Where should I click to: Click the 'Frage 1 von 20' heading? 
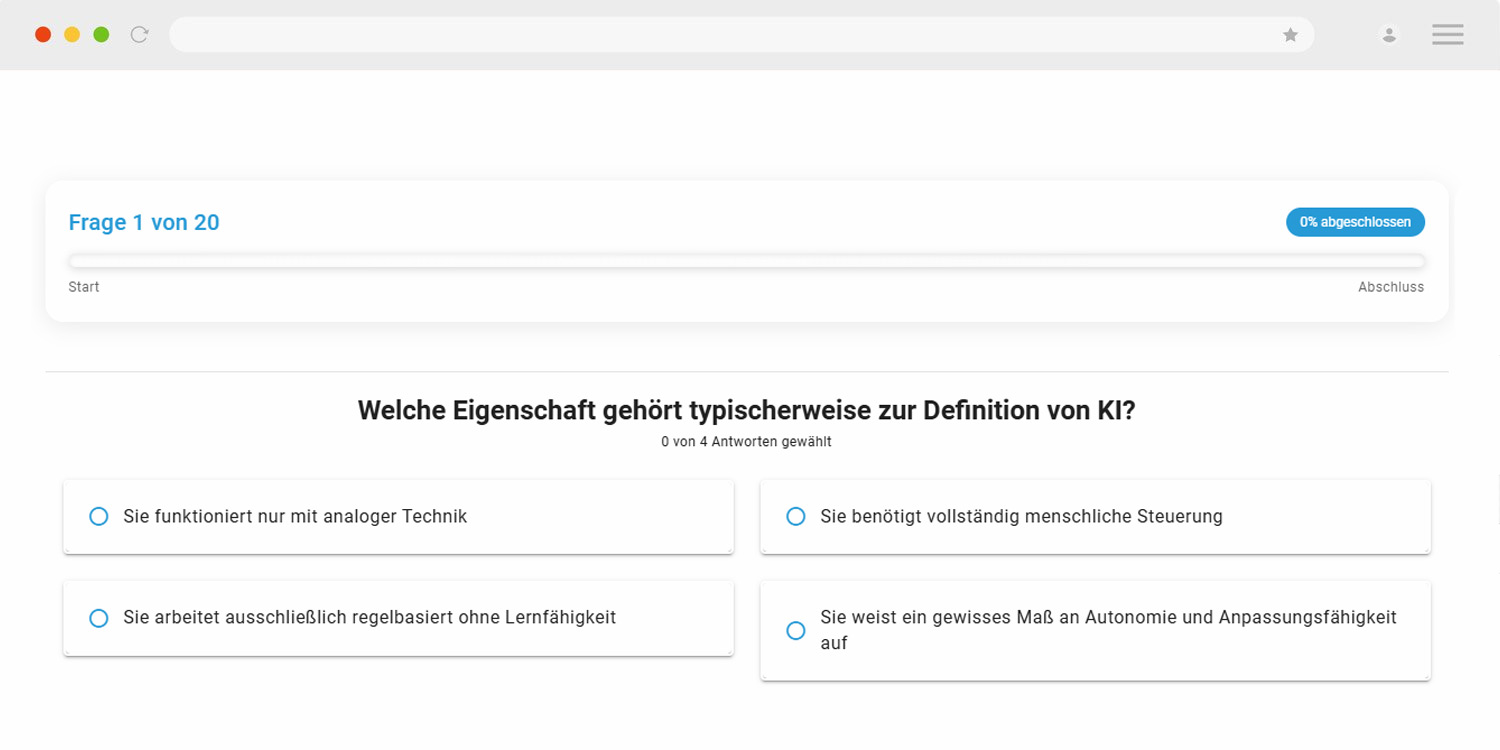click(144, 223)
